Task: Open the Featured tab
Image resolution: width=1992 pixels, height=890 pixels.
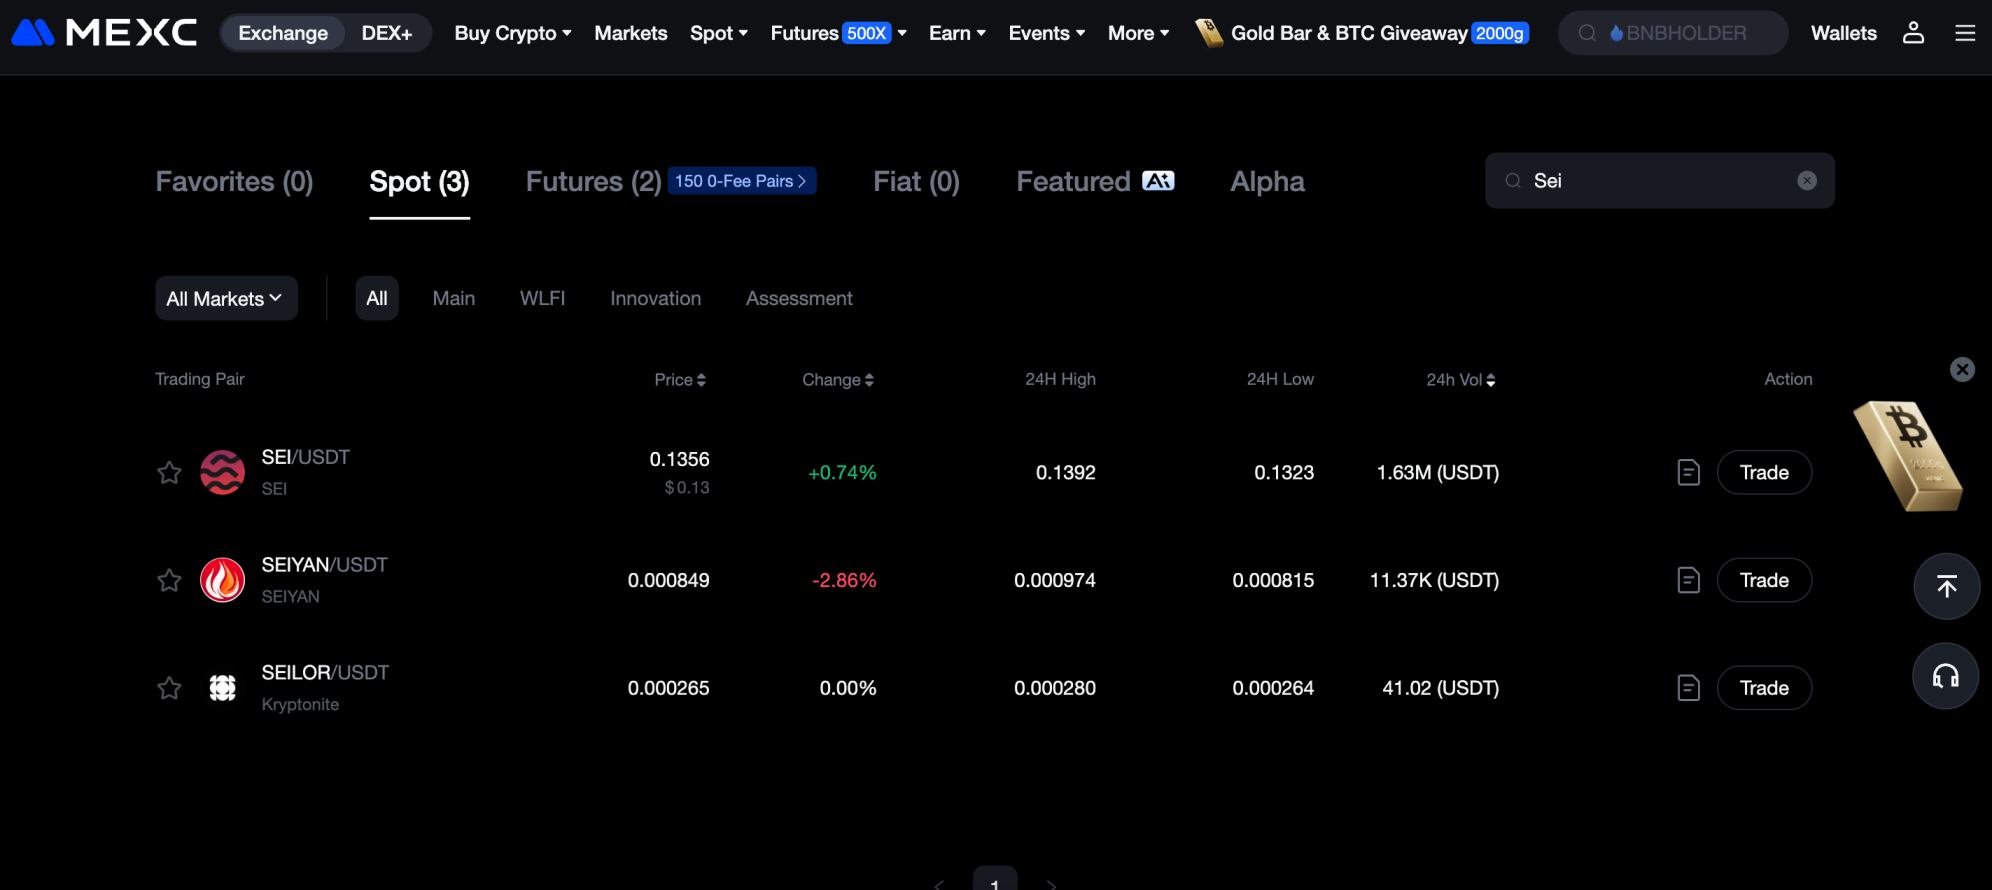Action: tap(1095, 181)
